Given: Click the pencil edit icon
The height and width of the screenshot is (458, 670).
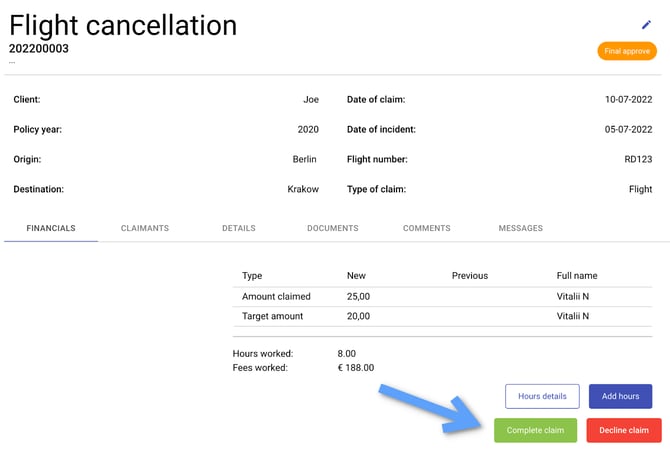Looking at the screenshot, I should click(646, 24).
